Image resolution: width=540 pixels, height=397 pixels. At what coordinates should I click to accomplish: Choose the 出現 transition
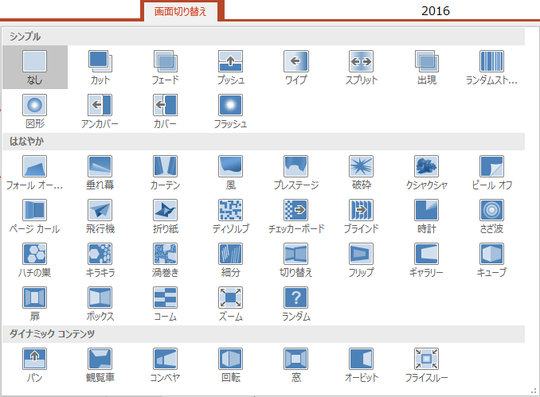pyautogui.click(x=426, y=67)
